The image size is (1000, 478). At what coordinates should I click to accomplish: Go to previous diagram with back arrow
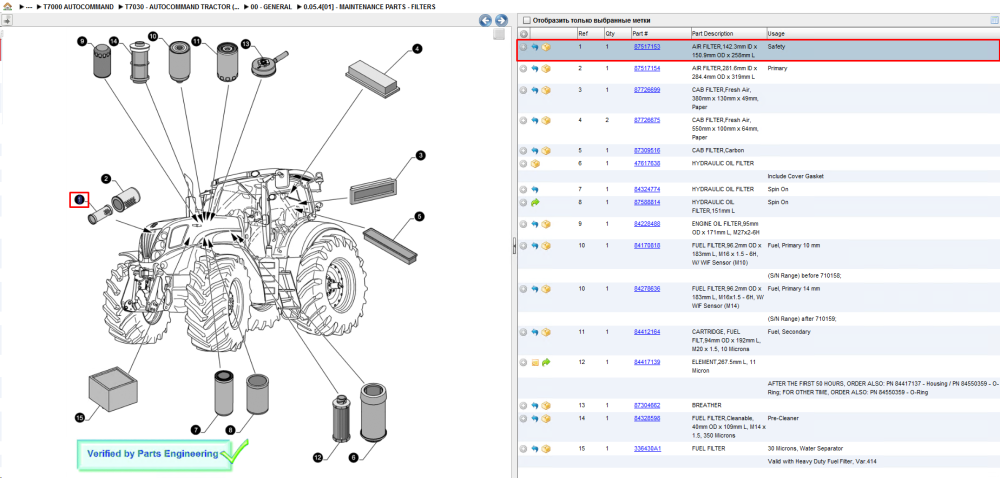coord(485,20)
